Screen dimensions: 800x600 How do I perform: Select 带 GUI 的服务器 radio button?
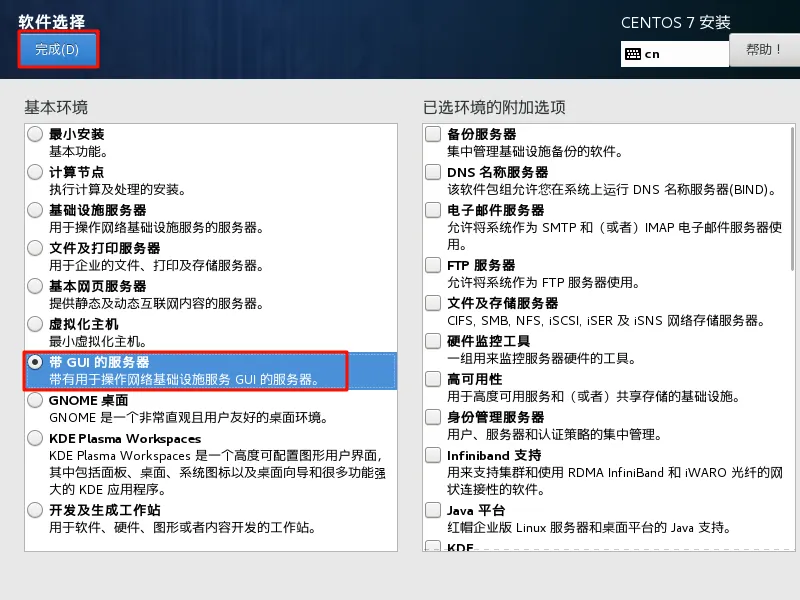pos(35,362)
